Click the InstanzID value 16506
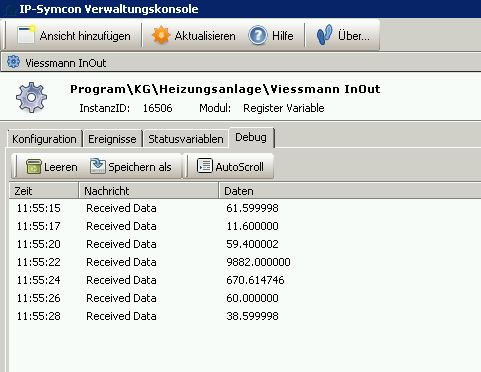Viewport: 481px width, 372px height. (158, 108)
